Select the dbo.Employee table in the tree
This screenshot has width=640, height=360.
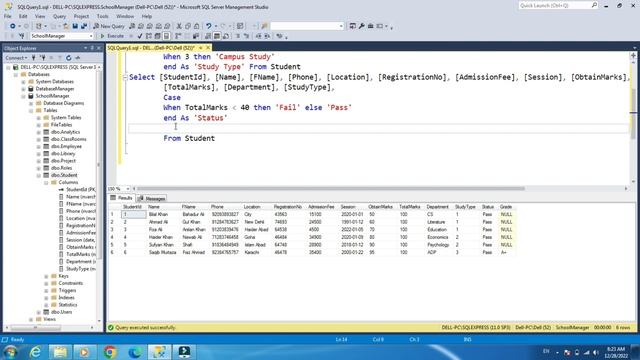pos(66,146)
